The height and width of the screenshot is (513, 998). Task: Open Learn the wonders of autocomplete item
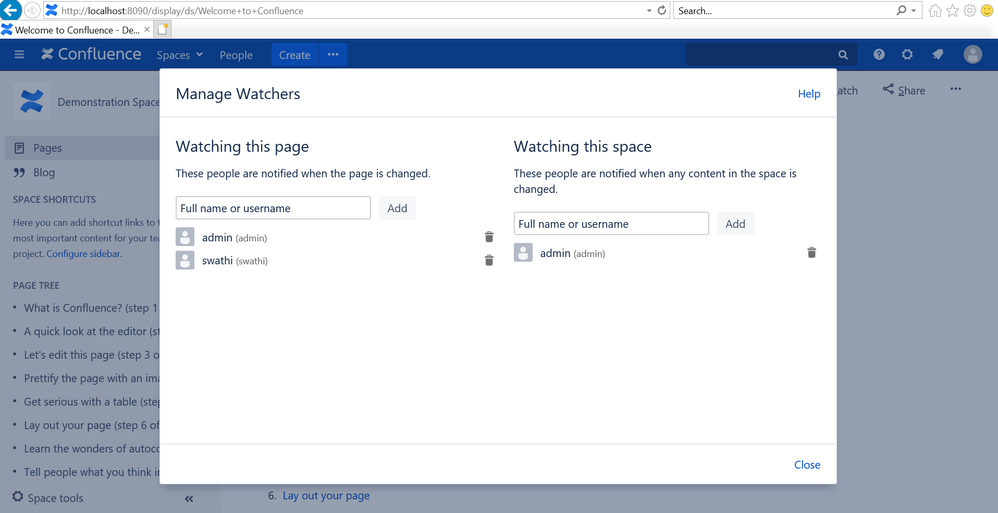point(91,449)
